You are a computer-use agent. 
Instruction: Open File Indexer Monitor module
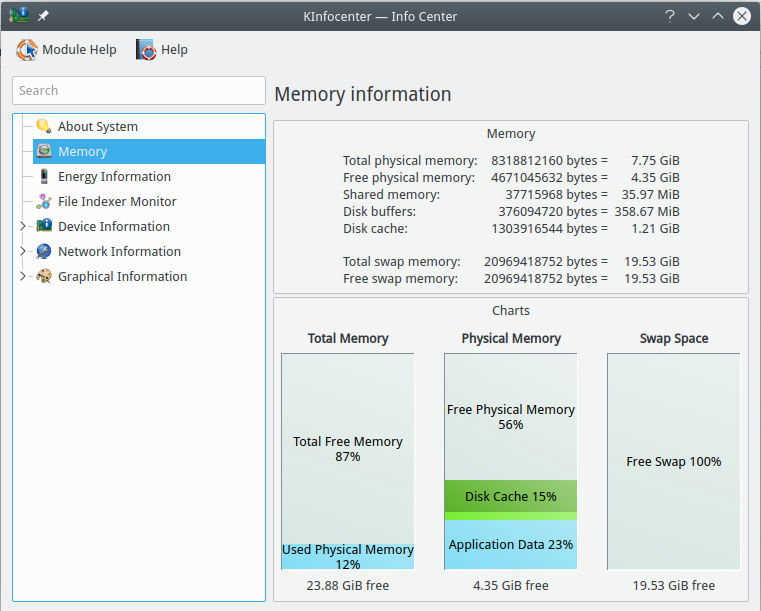pyautogui.click(x=117, y=201)
